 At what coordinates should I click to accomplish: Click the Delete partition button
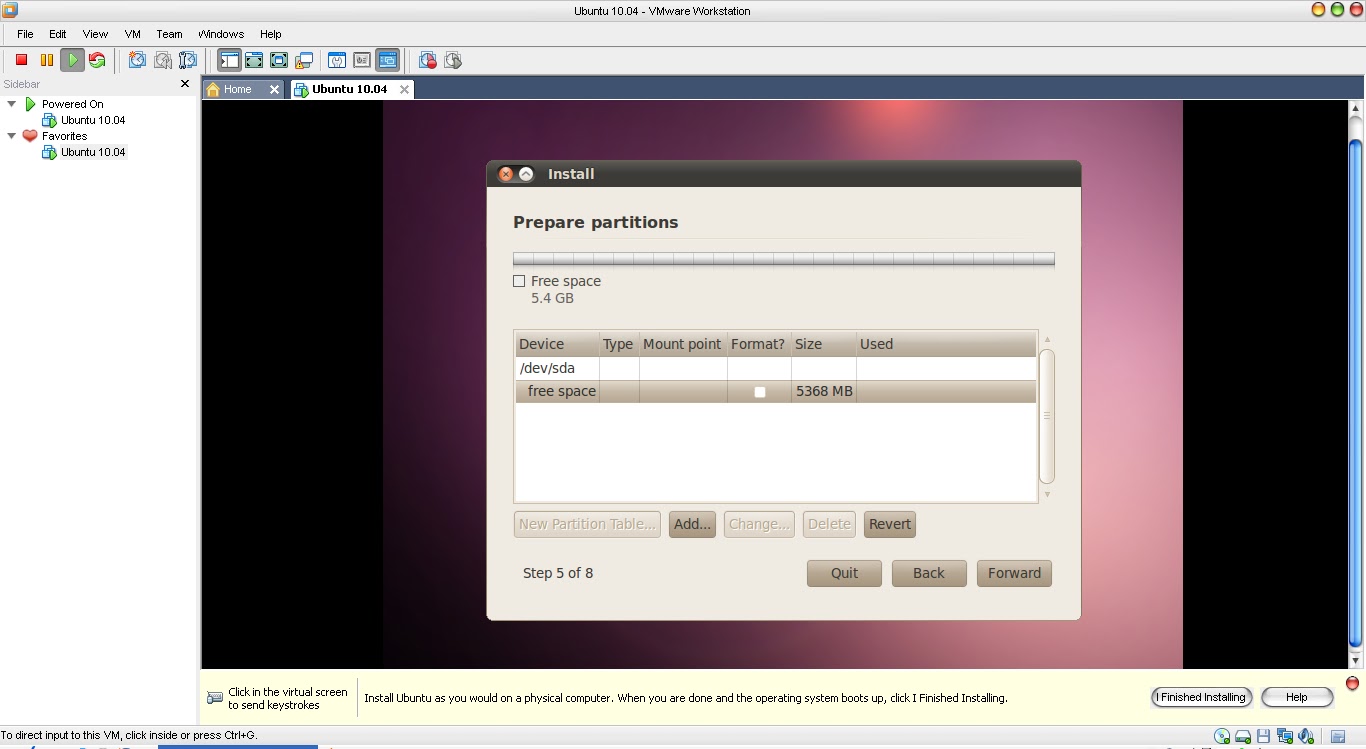click(x=829, y=524)
